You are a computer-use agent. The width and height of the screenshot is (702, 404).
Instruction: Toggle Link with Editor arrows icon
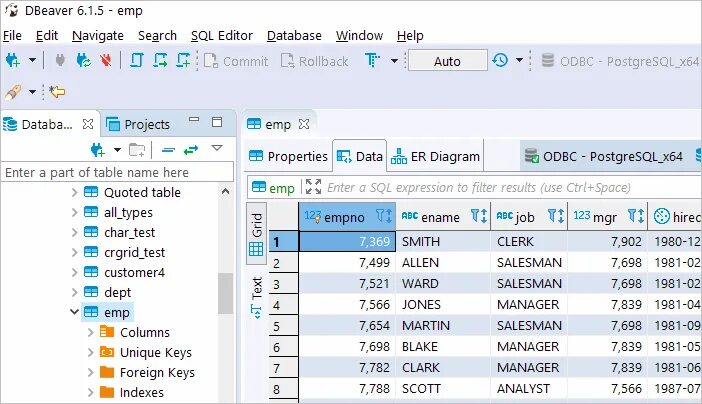pyautogui.click(x=191, y=150)
